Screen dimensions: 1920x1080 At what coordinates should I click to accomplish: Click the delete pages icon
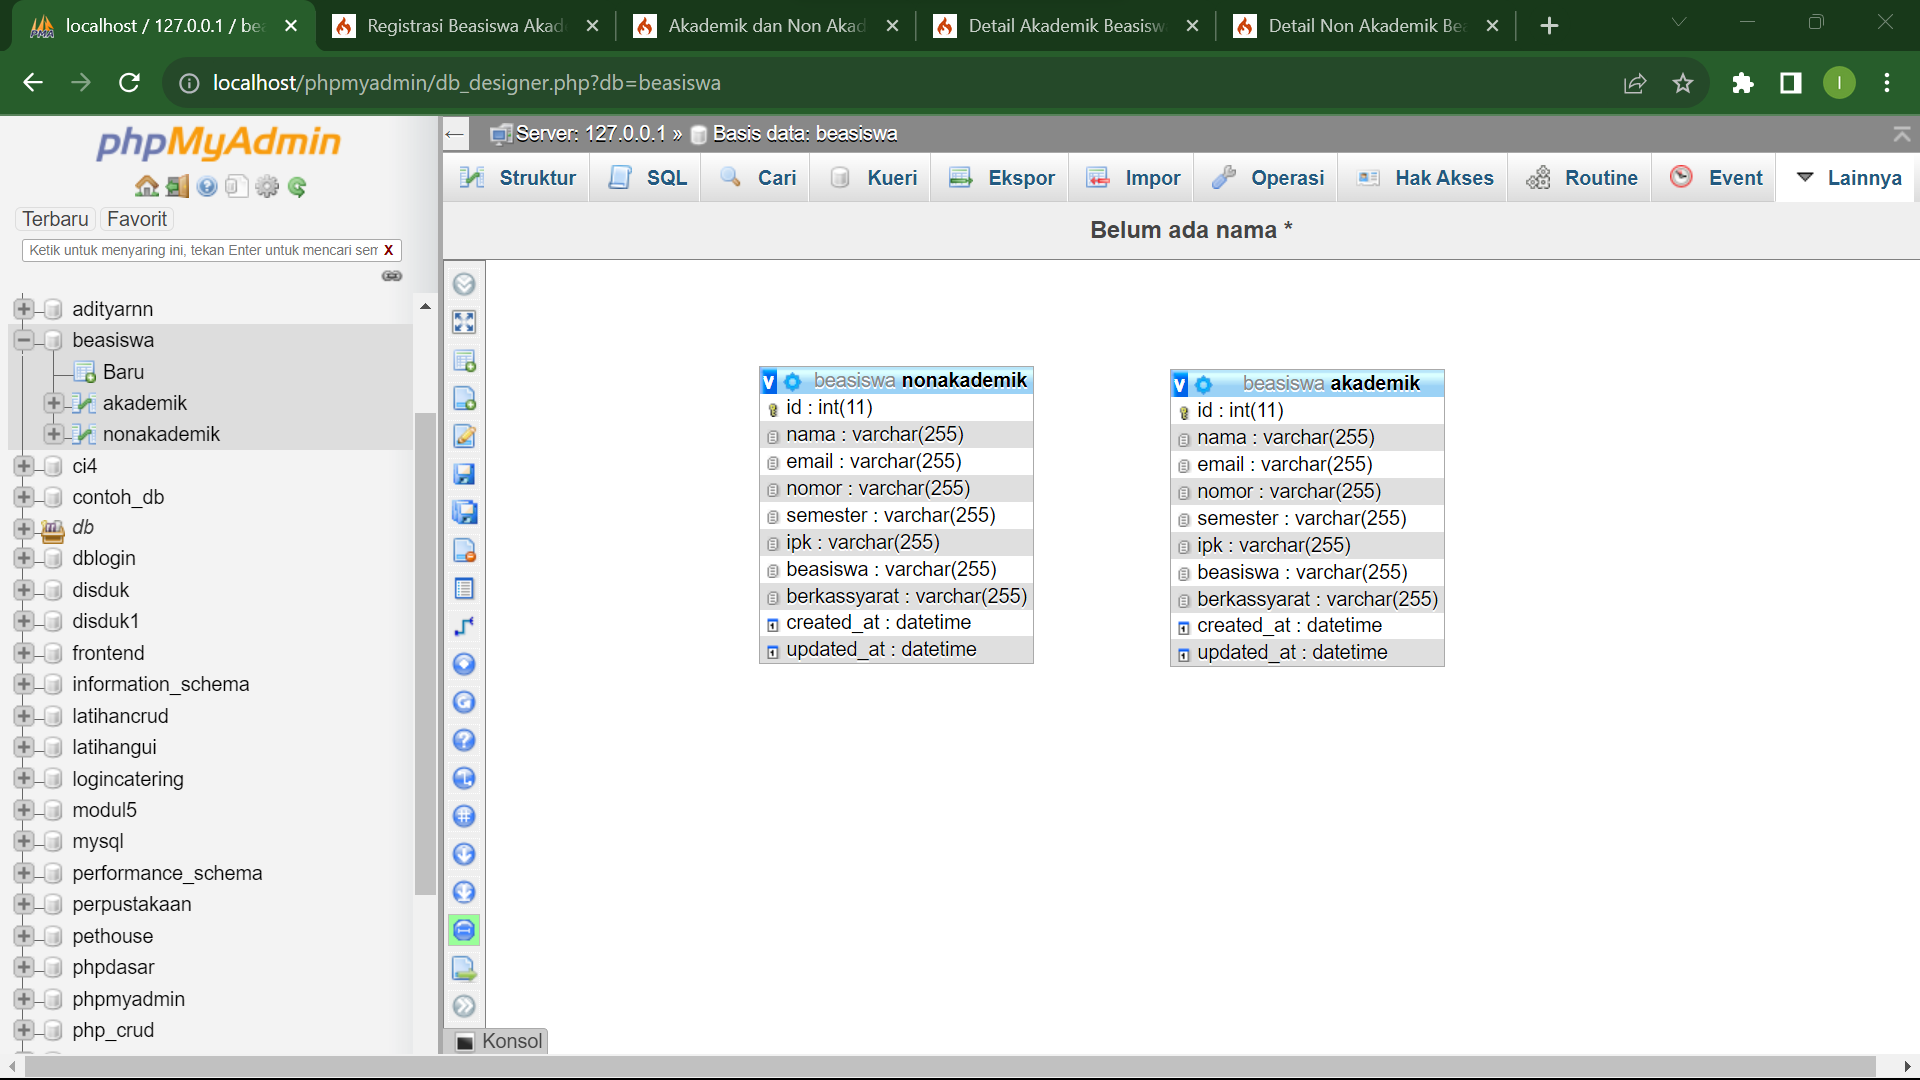click(464, 550)
